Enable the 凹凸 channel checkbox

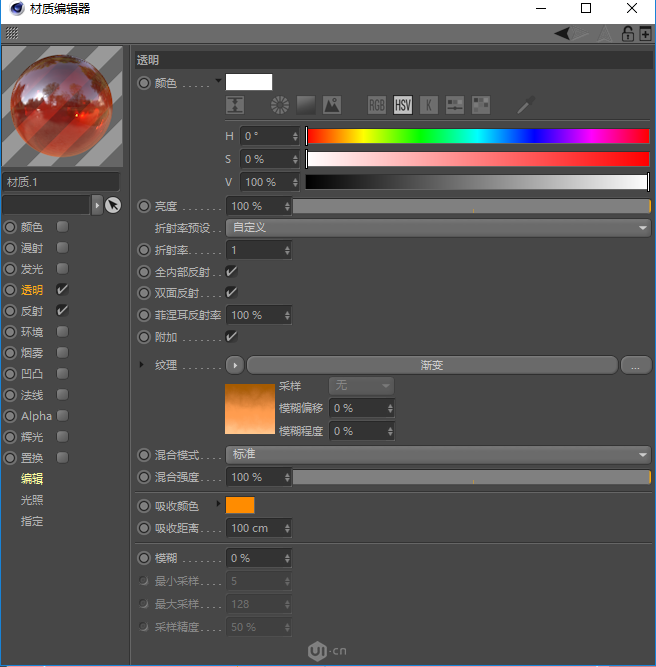[63, 374]
